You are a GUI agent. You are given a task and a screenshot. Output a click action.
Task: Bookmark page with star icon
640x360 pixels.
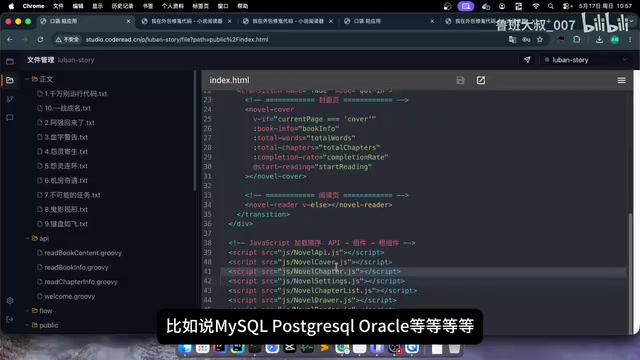pyautogui.click(x=540, y=40)
